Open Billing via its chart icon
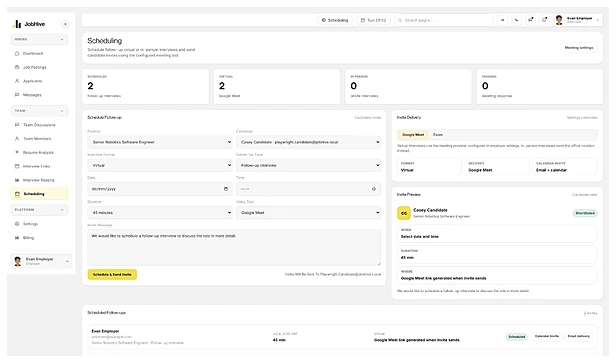This screenshot has height=363, width=616. pos(17,238)
